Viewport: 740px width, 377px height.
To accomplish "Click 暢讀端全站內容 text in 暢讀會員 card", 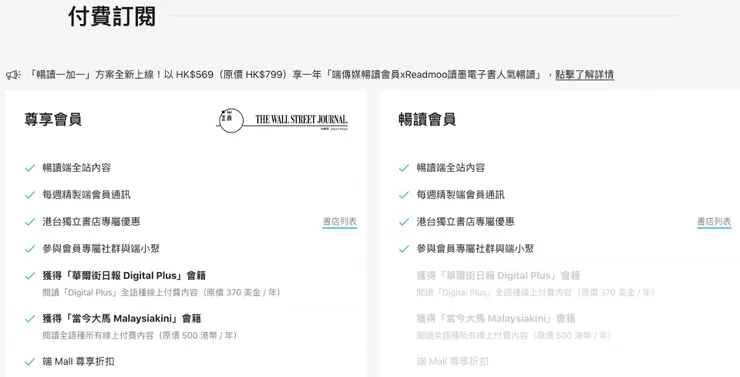I will click(451, 168).
